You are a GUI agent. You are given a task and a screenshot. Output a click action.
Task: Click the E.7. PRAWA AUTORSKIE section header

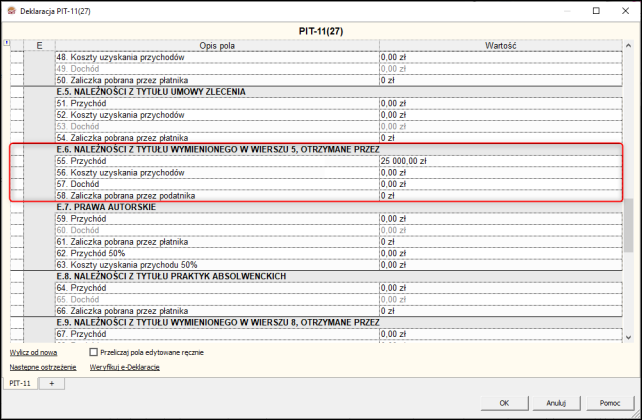pyautogui.click(x=106, y=207)
